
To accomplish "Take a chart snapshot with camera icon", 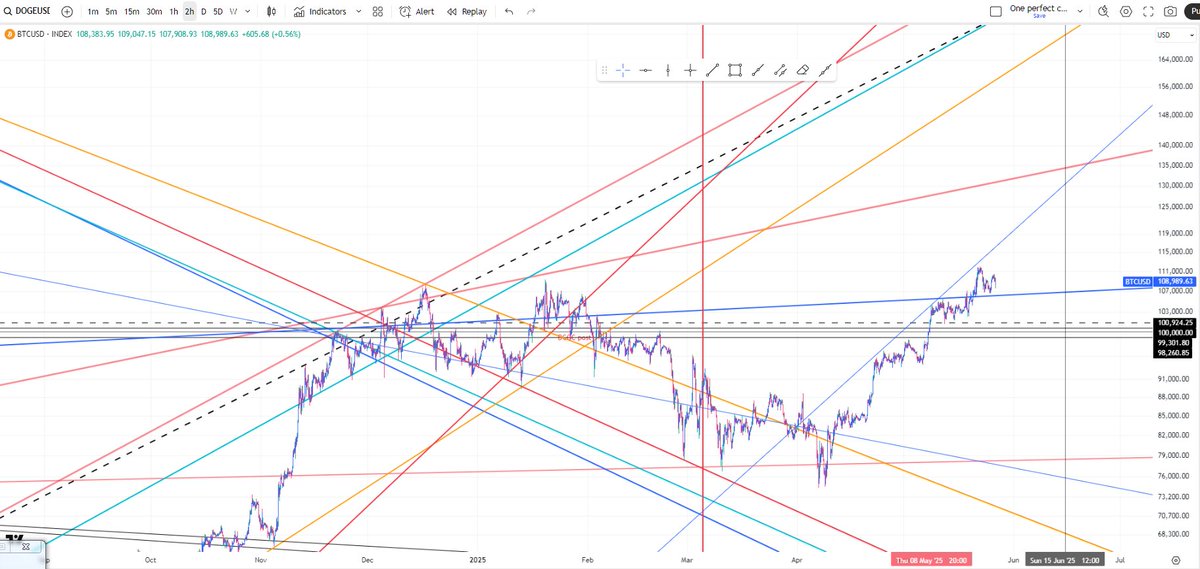I will pyautogui.click(x=1170, y=11).
